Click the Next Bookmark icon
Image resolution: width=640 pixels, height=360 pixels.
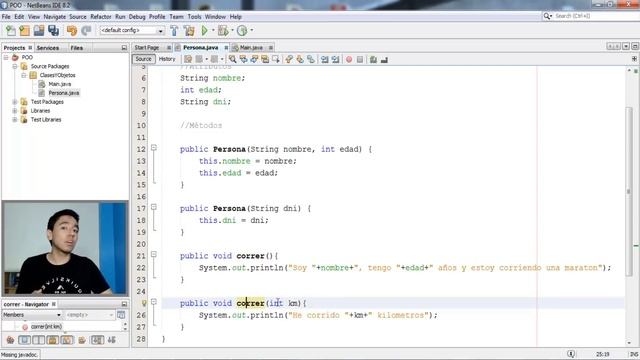(x=300, y=60)
